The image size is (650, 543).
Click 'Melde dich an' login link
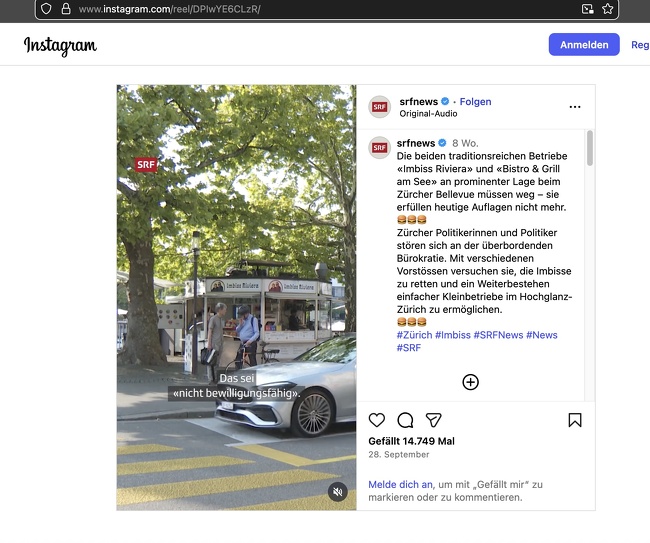(400, 484)
